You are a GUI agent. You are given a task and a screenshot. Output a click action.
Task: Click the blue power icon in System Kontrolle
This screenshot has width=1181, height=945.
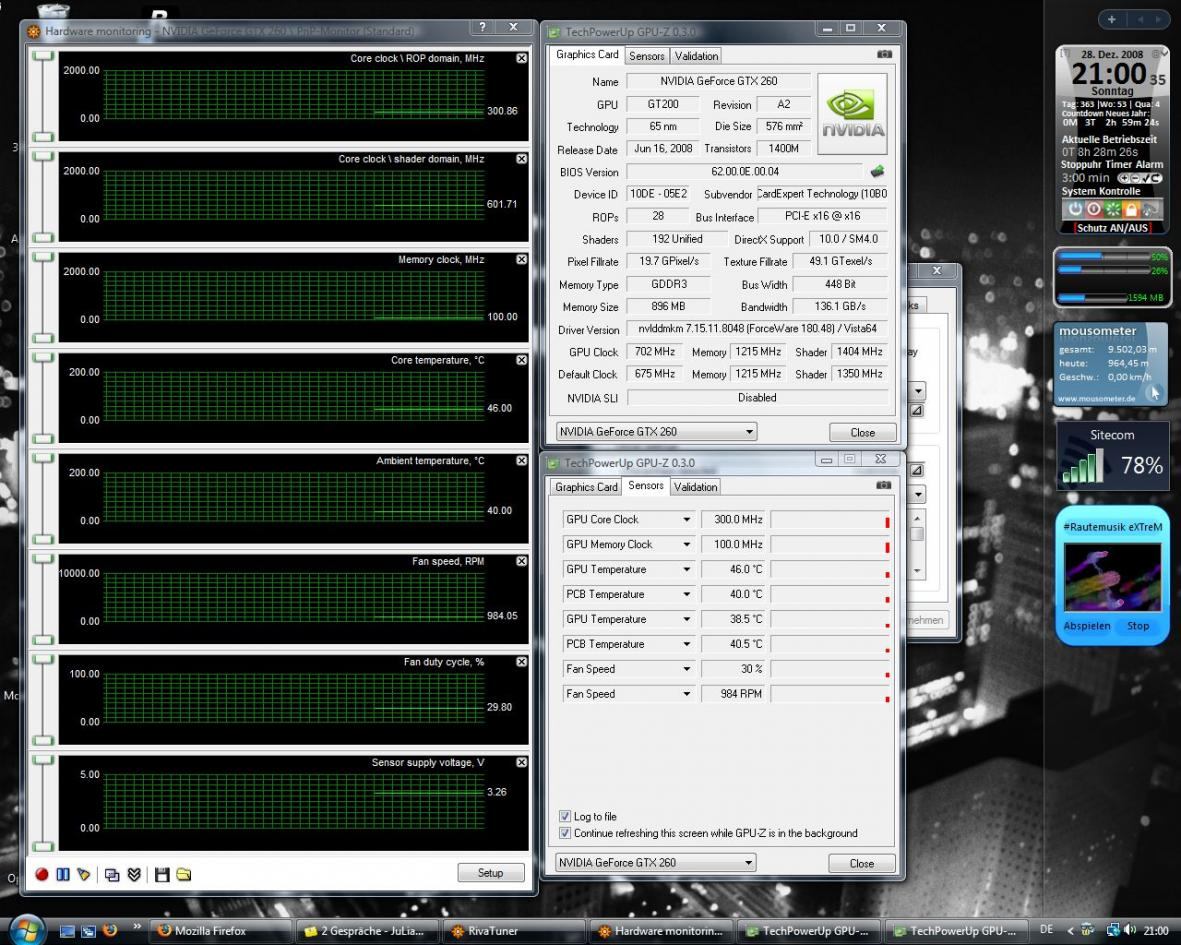1075,209
